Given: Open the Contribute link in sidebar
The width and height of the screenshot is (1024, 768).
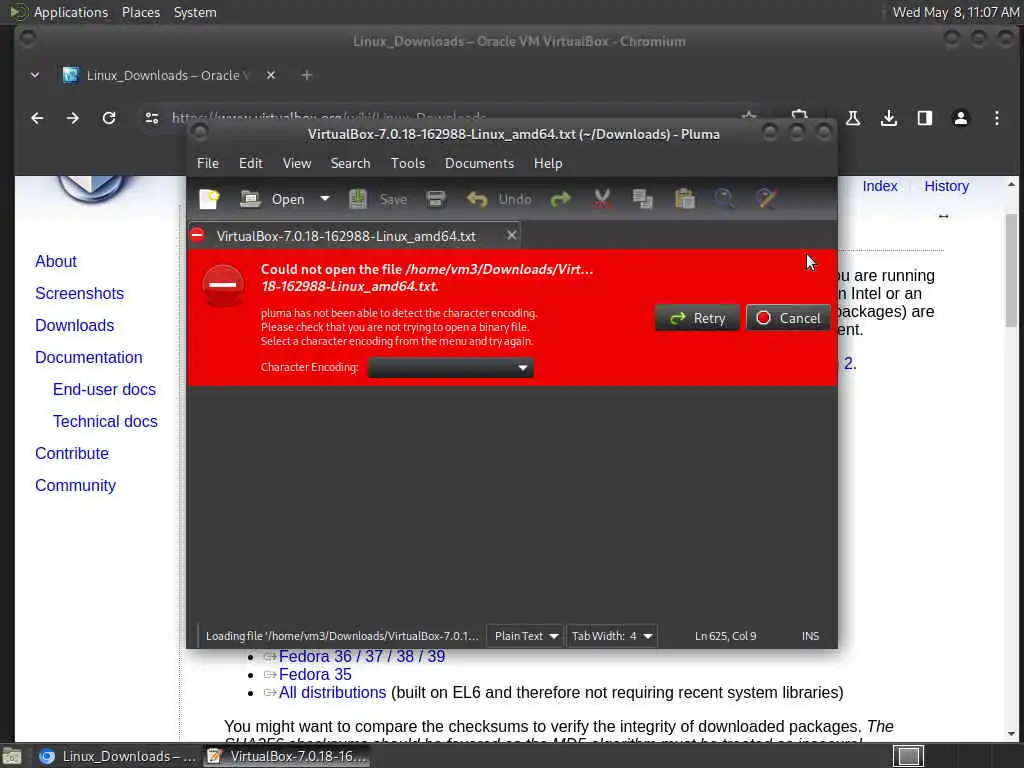Looking at the screenshot, I should coord(72,453).
